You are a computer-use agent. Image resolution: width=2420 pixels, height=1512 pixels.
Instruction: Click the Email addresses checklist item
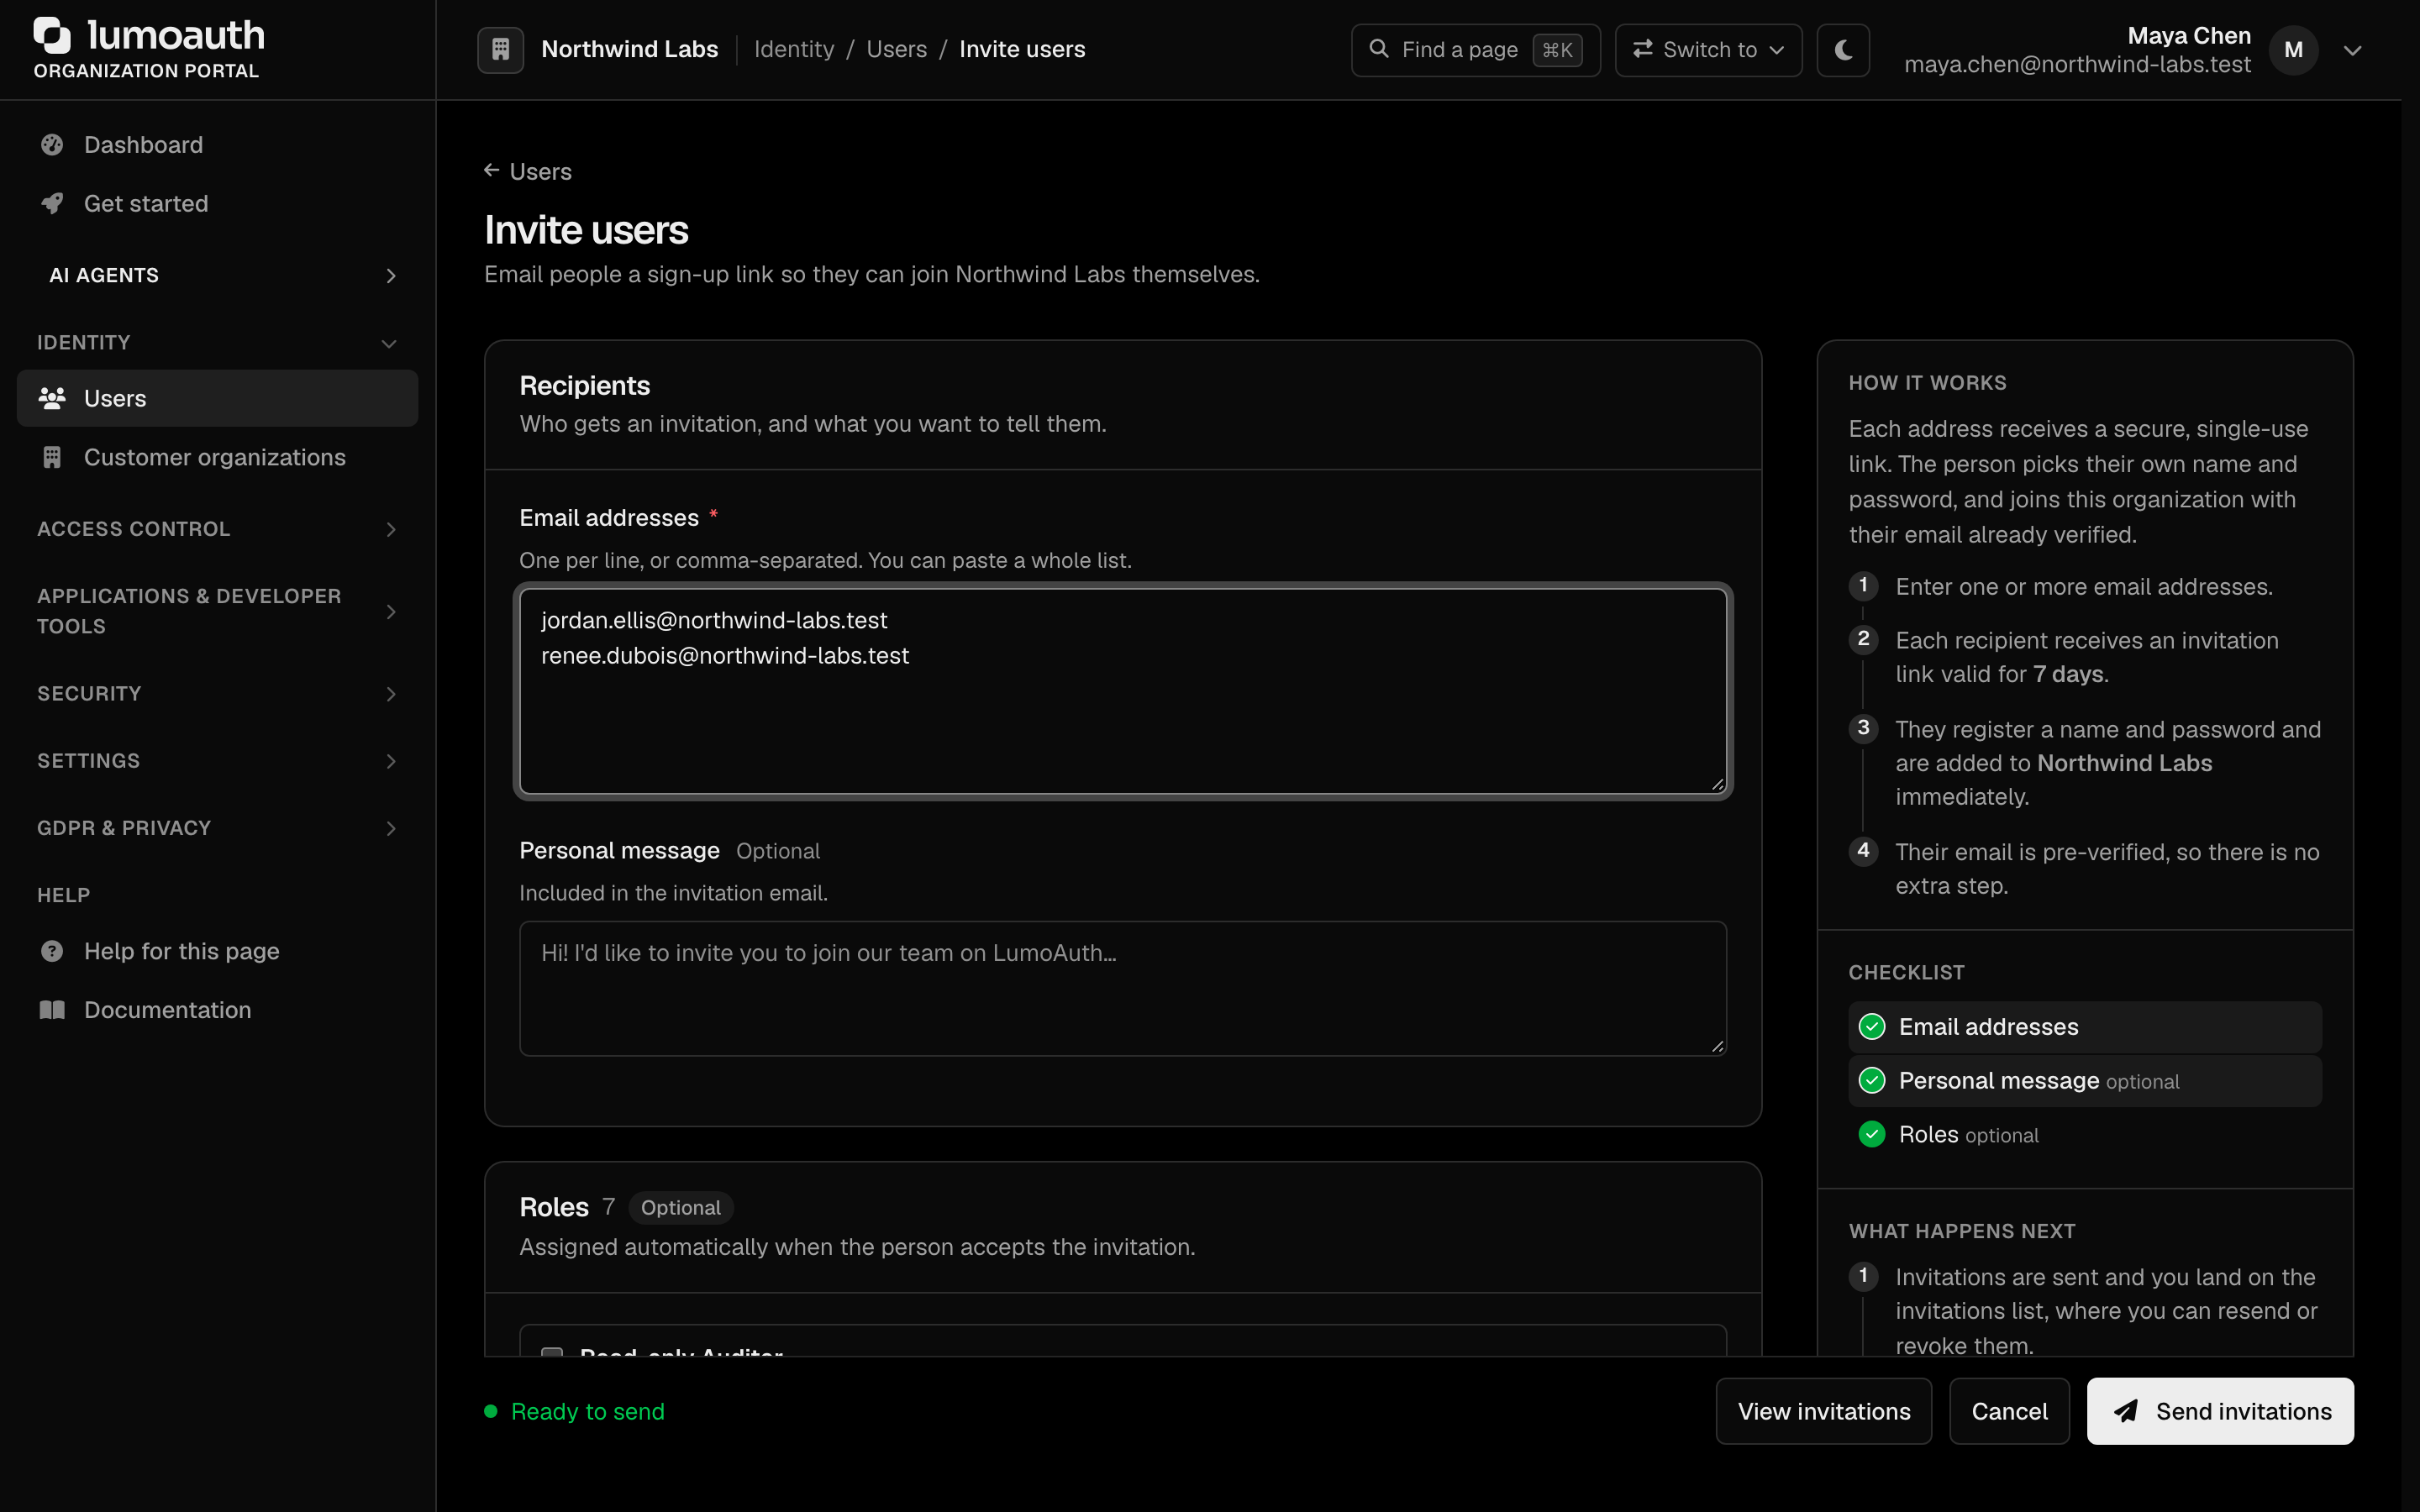[x=2084, y=1027]
